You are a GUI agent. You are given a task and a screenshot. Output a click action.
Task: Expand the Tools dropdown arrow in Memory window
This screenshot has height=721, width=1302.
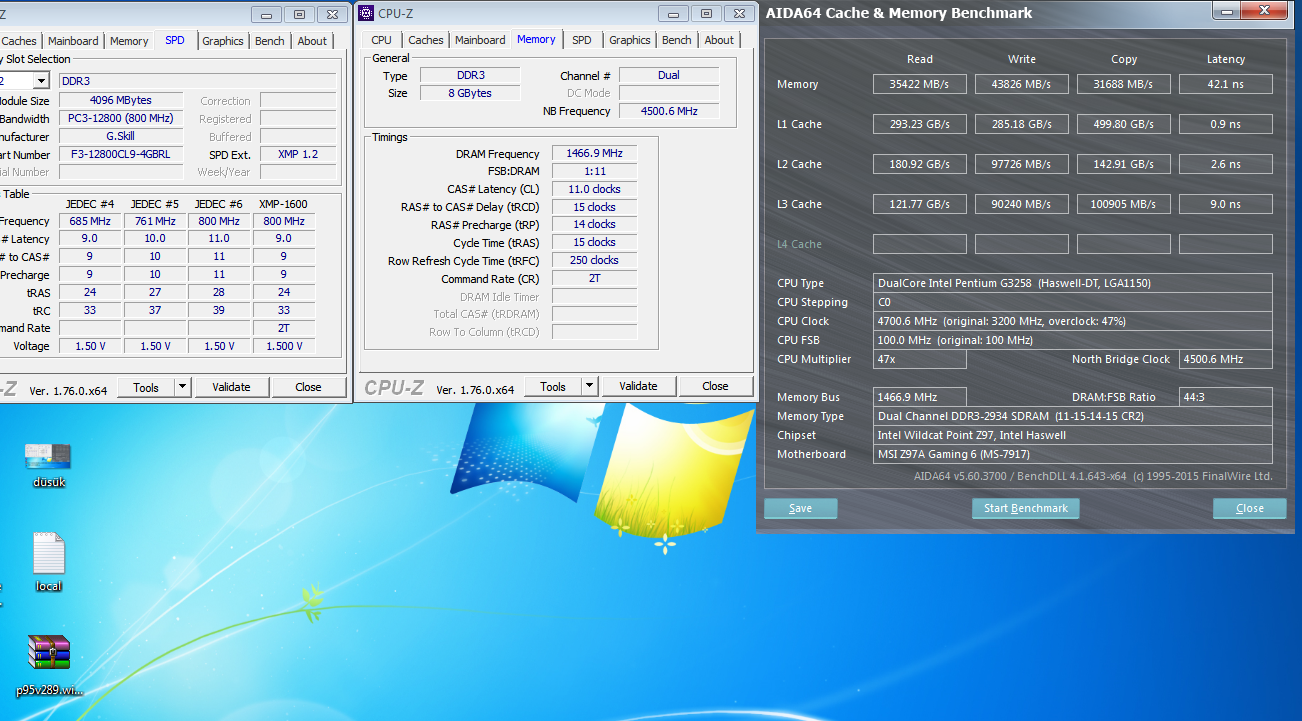pos(589,386)
